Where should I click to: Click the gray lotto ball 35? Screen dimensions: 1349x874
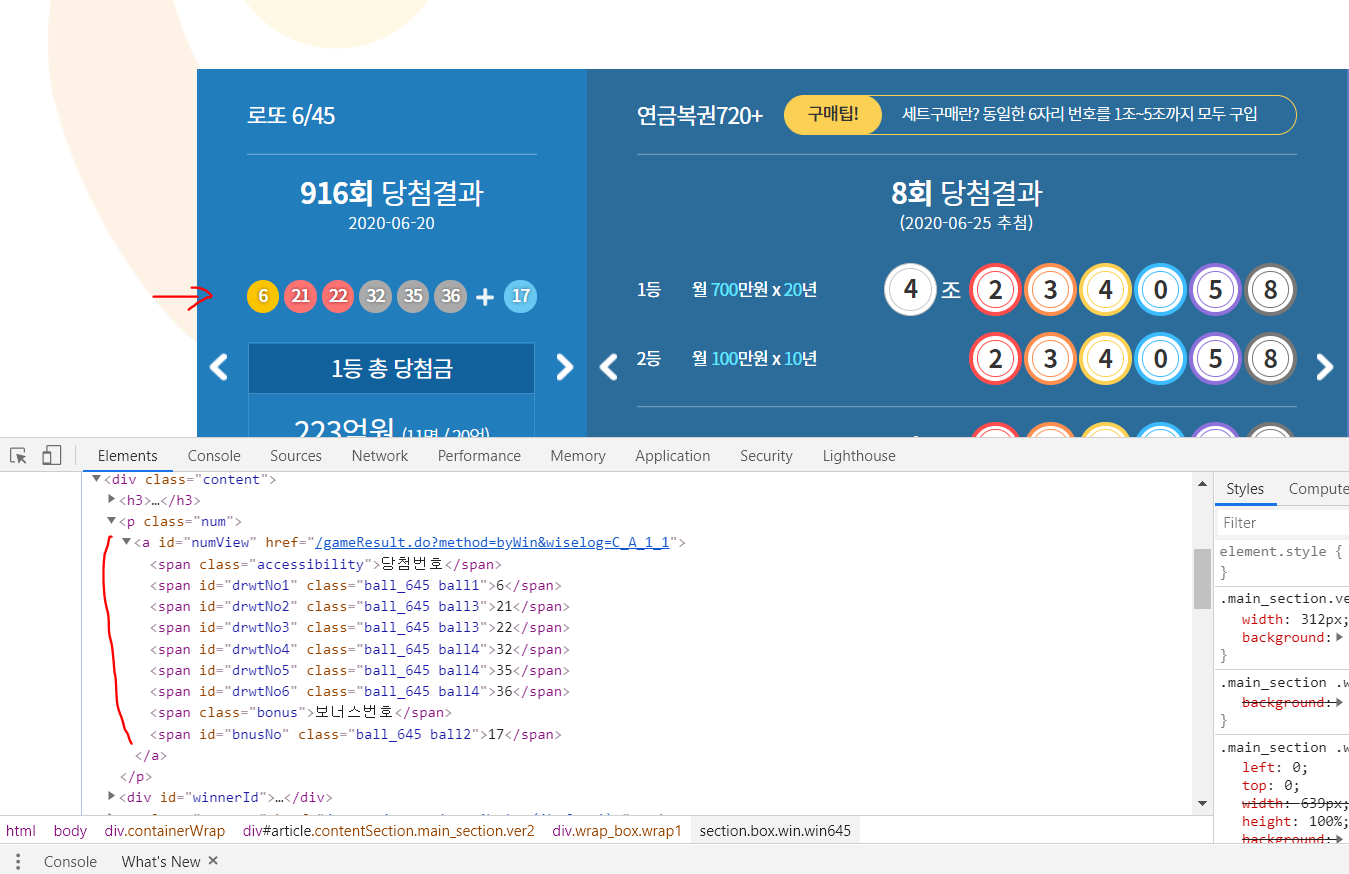coord(413,296)
